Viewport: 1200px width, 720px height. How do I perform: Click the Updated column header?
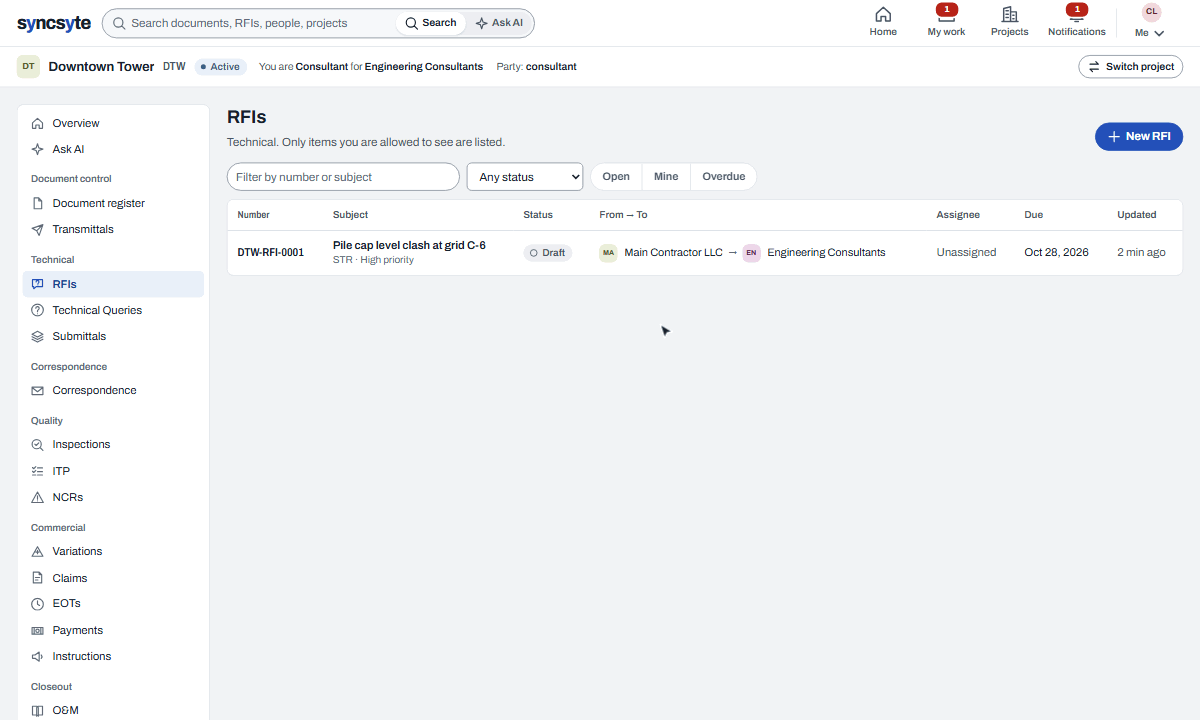point(1137,215)
